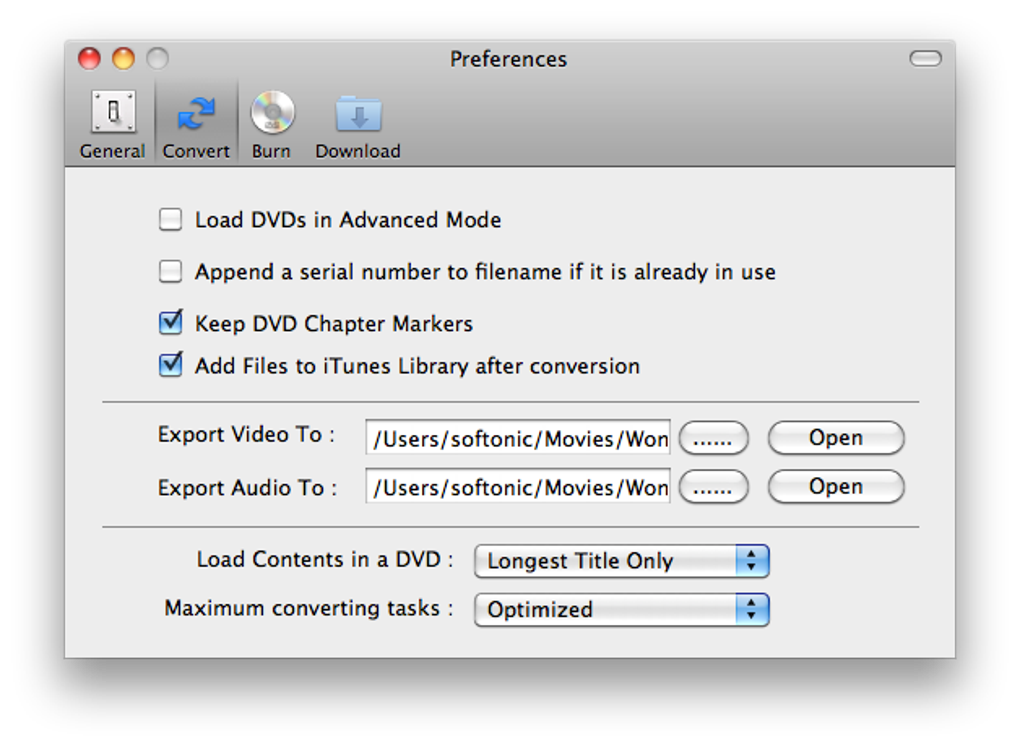
Task: Open the Export Video folder
Action: 836,438
